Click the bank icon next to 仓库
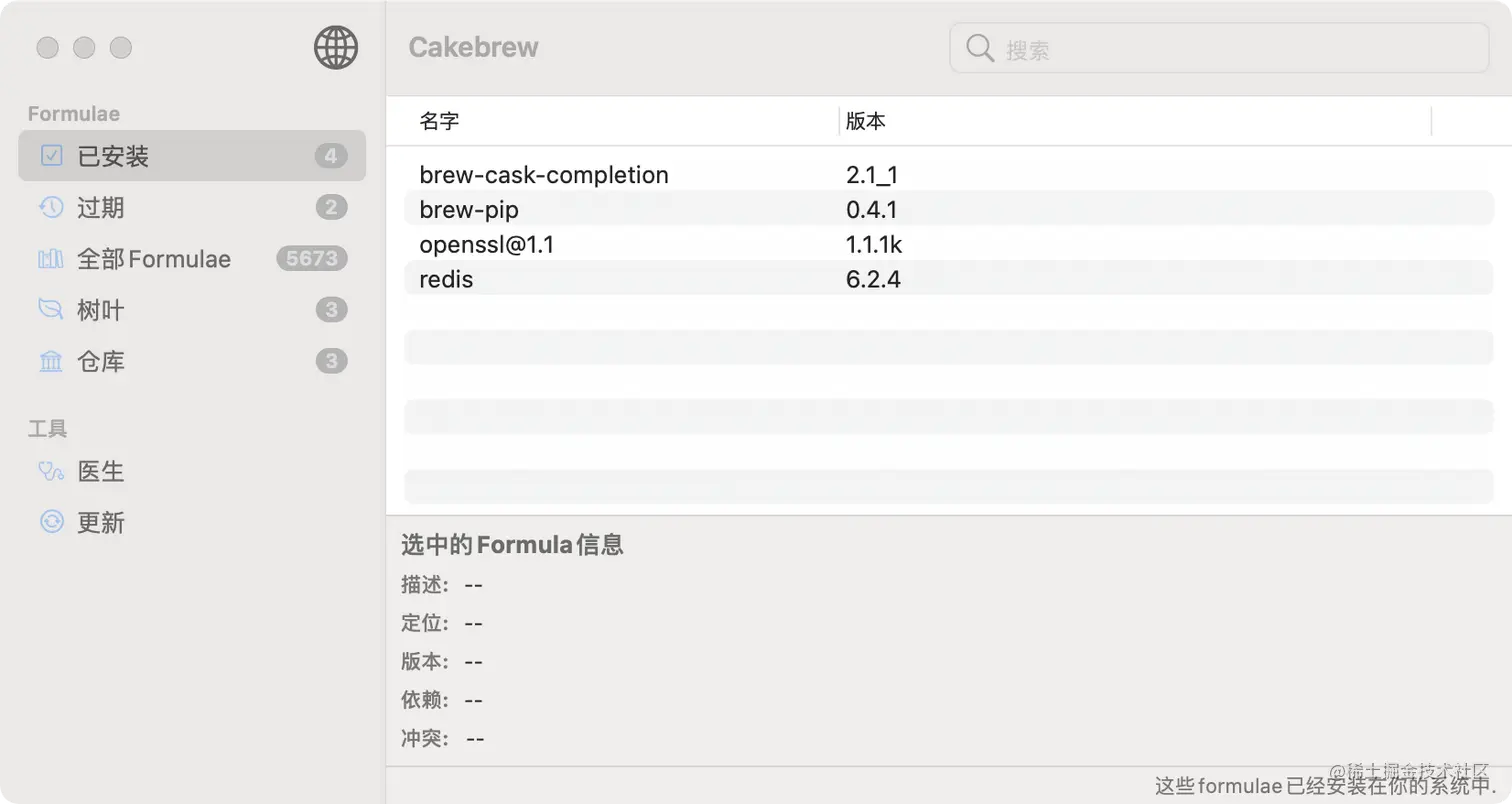1512x804 pixels. pyautogui.click(x=51, y=361)
